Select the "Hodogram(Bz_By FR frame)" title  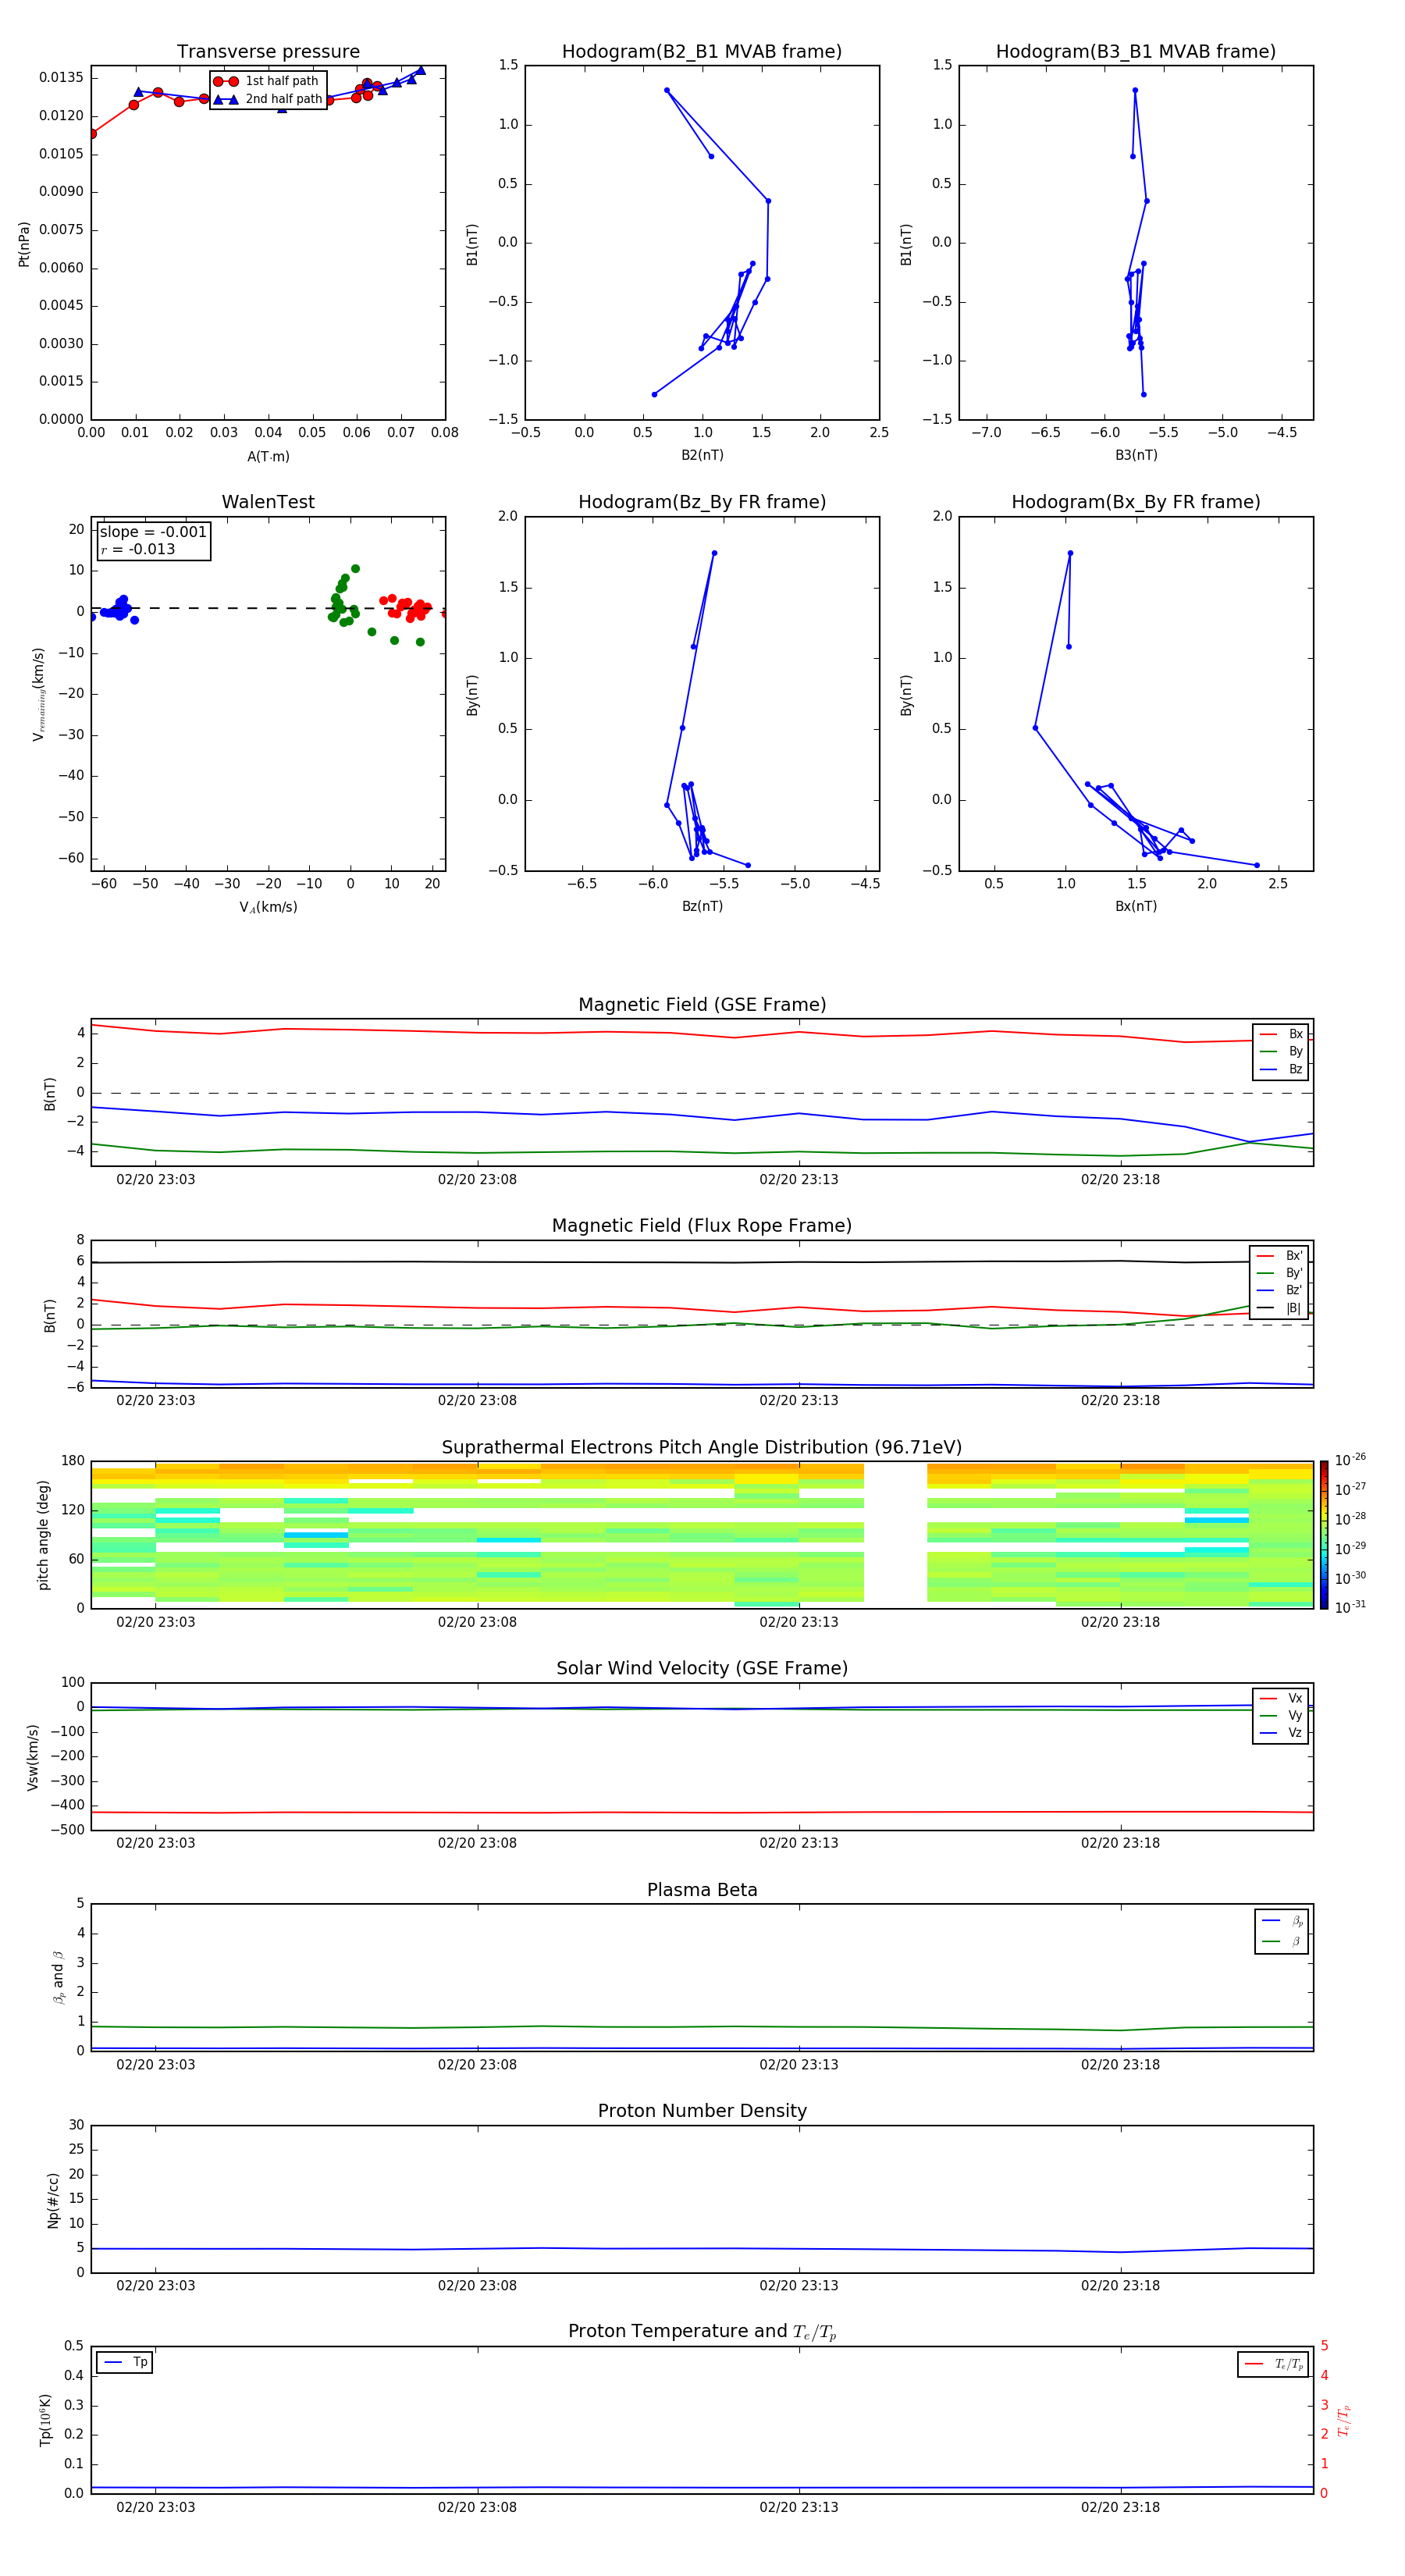point(702,502)
